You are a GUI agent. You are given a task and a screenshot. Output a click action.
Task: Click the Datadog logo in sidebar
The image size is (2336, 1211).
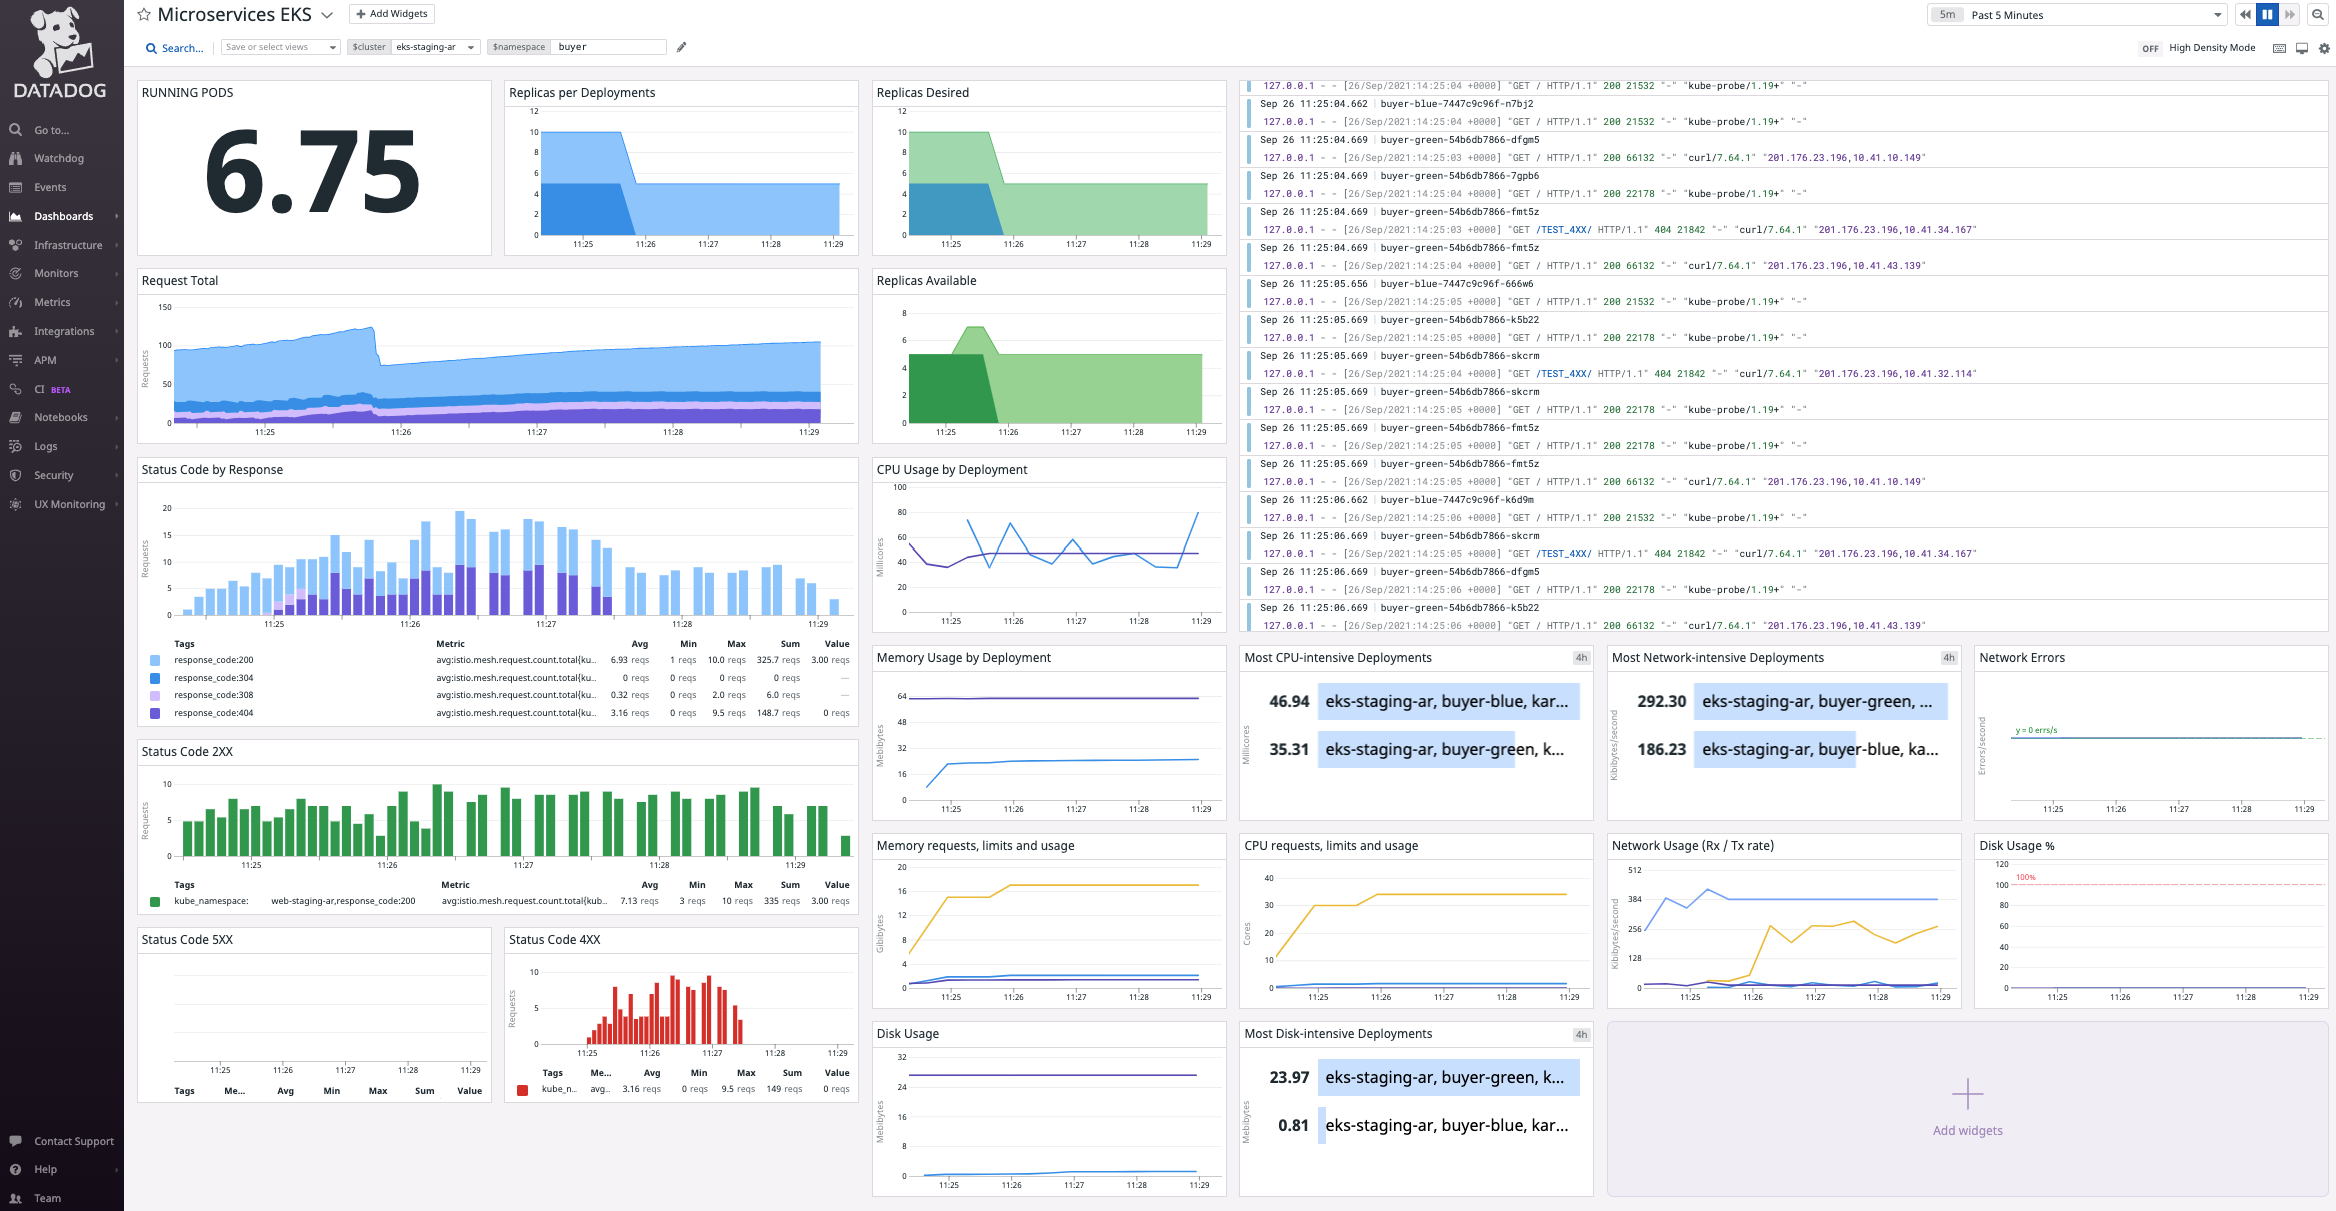(60, 54)
